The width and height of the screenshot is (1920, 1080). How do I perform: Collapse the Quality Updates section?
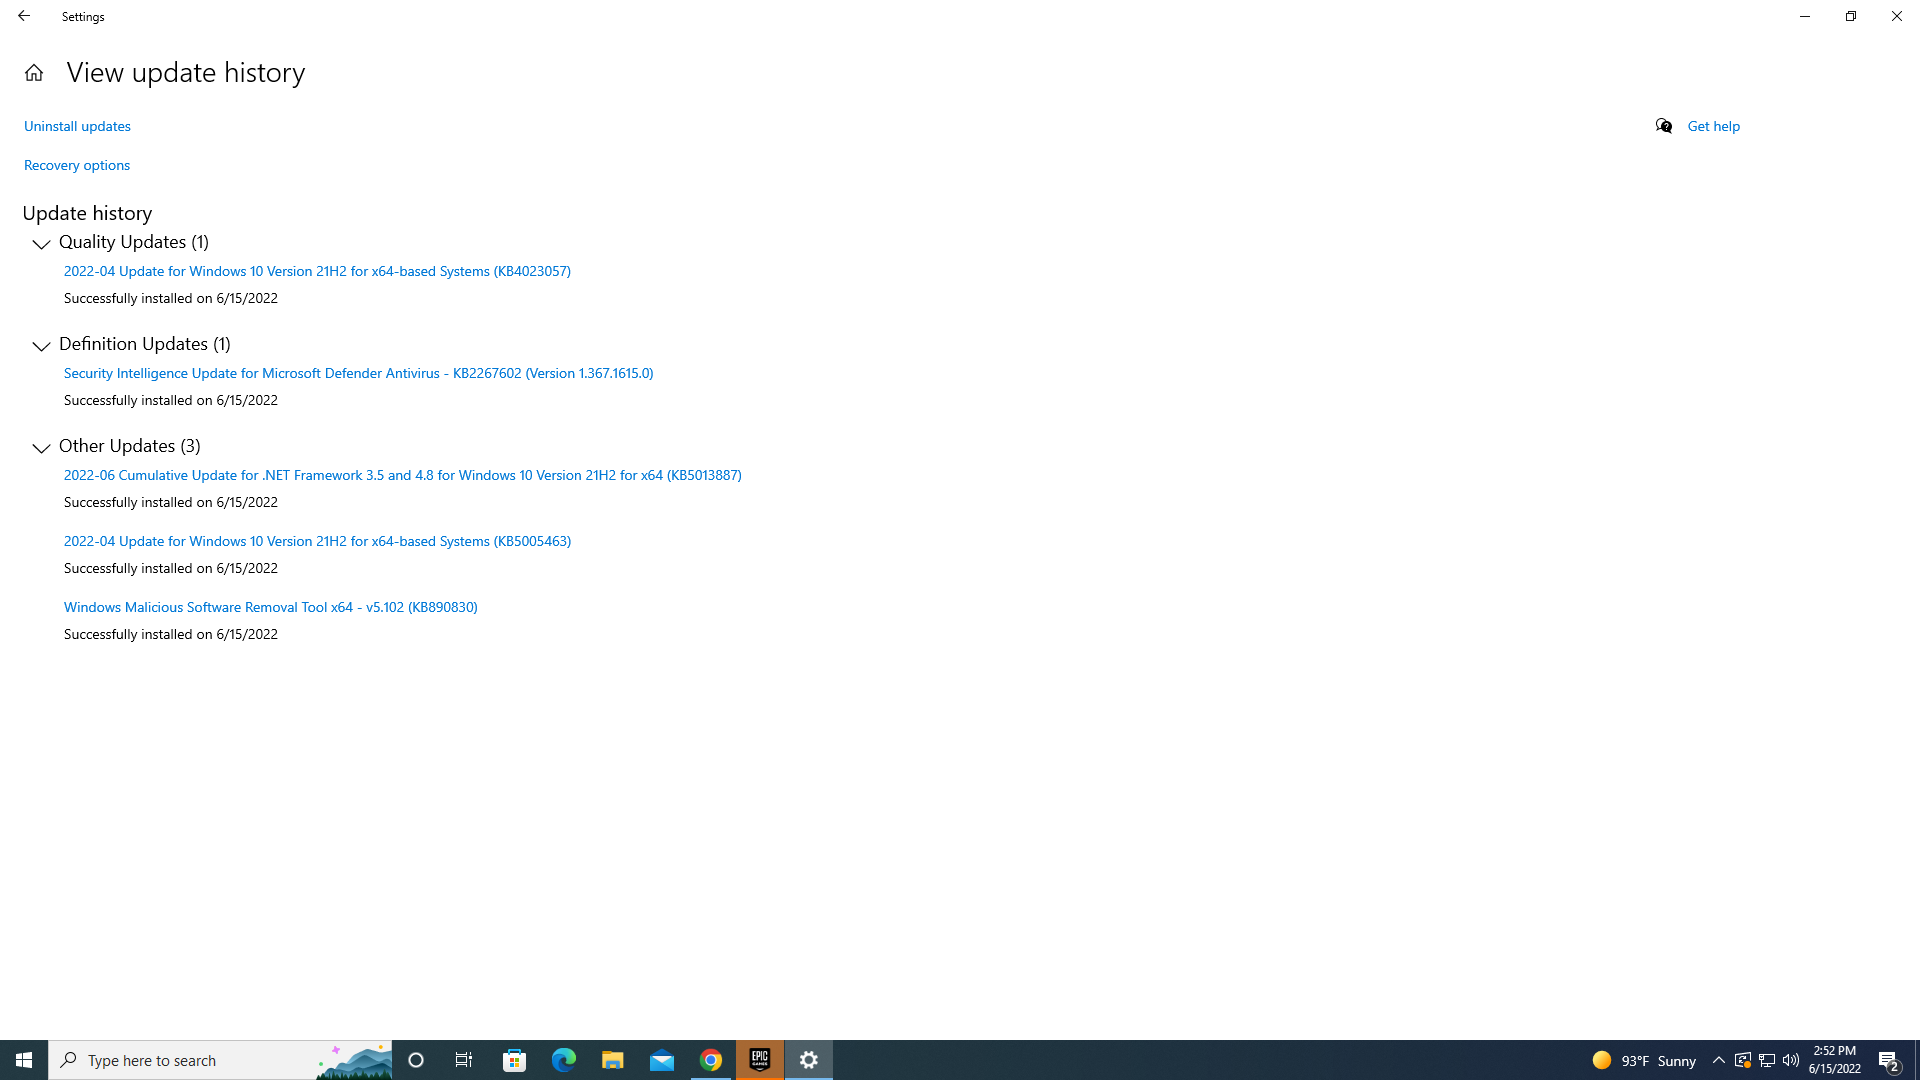[x=41, y=245]
